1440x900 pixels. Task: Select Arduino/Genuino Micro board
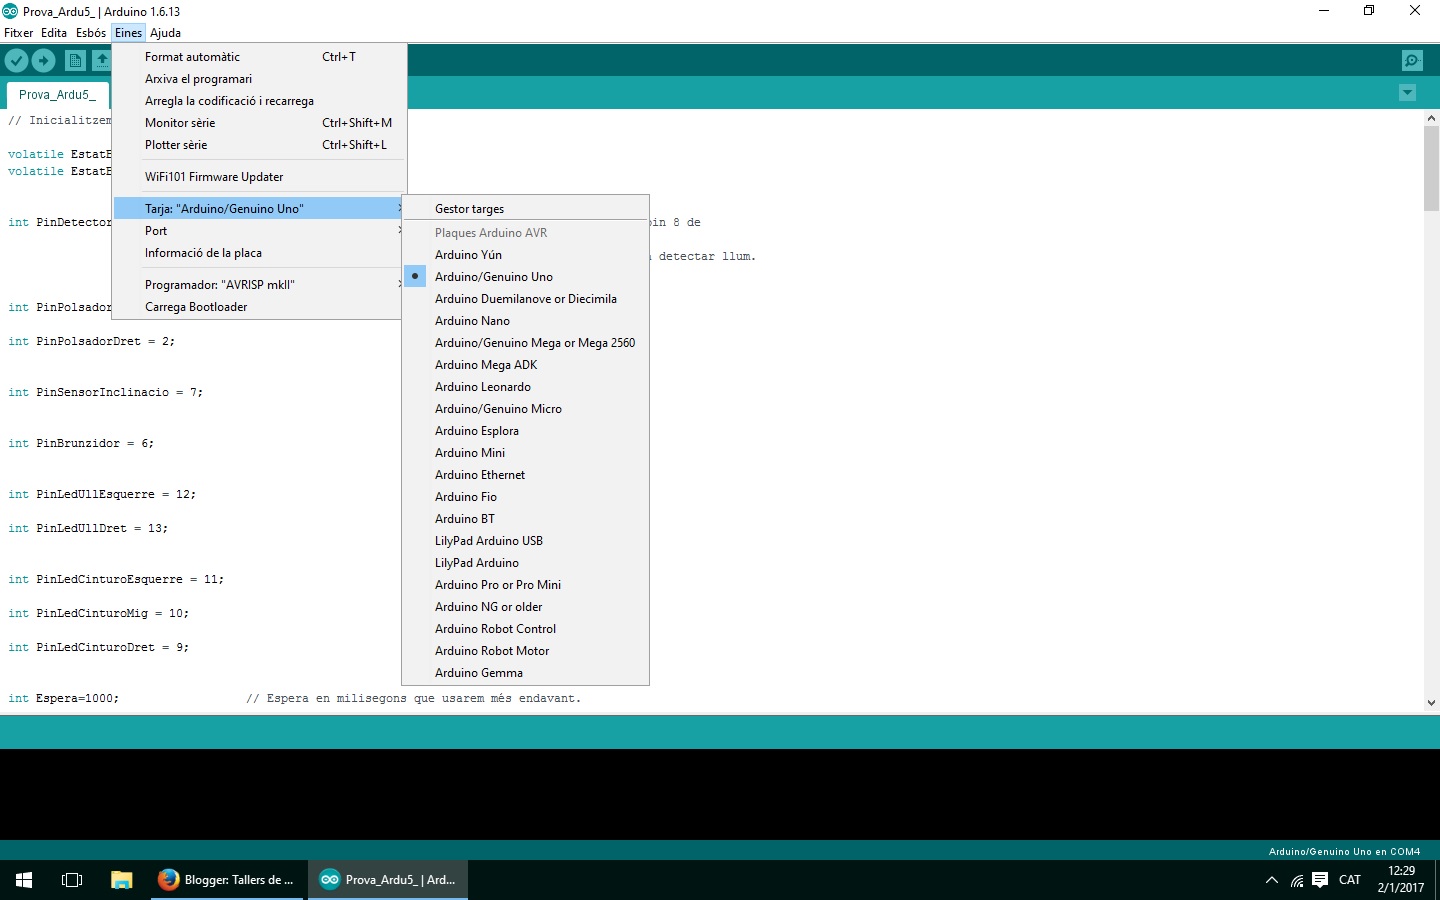(x=526, y=409)
